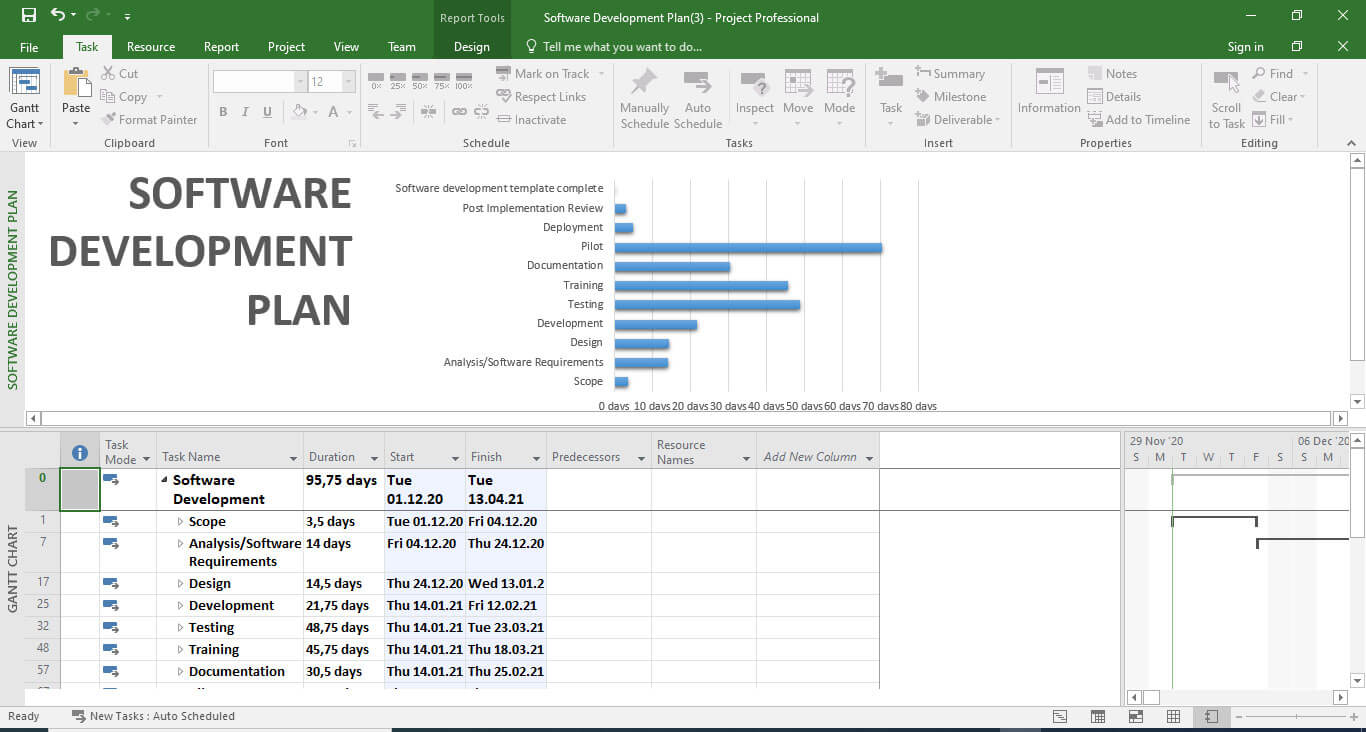Open the font name combo box

point(260,82)
